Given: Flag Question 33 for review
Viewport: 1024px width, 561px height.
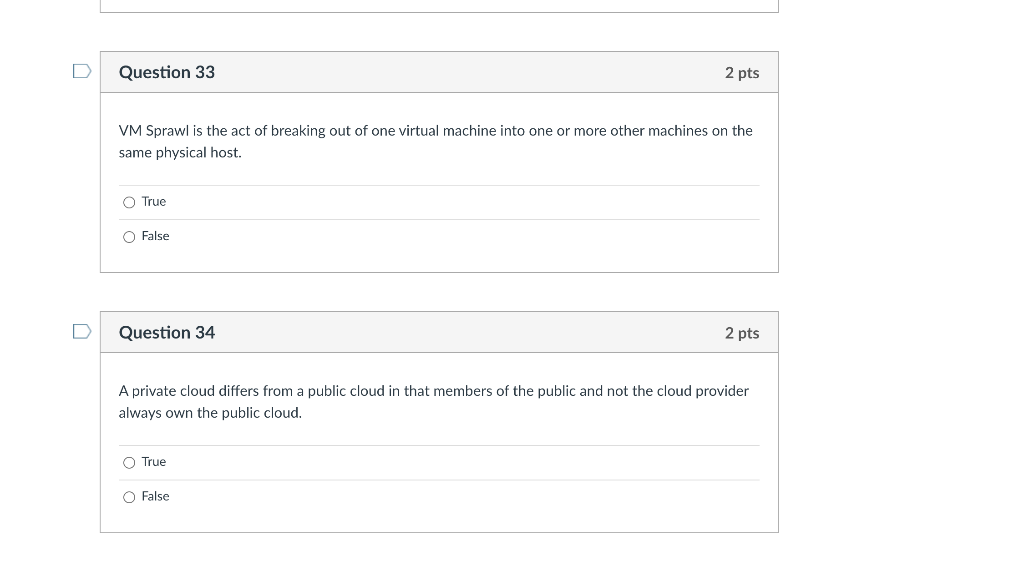Looking at the screenshot, I should 82,71.
